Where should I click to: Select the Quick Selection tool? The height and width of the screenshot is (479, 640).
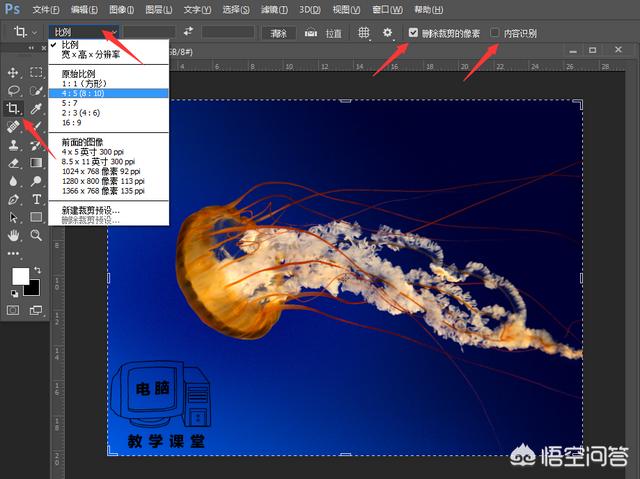coord(36,90)
